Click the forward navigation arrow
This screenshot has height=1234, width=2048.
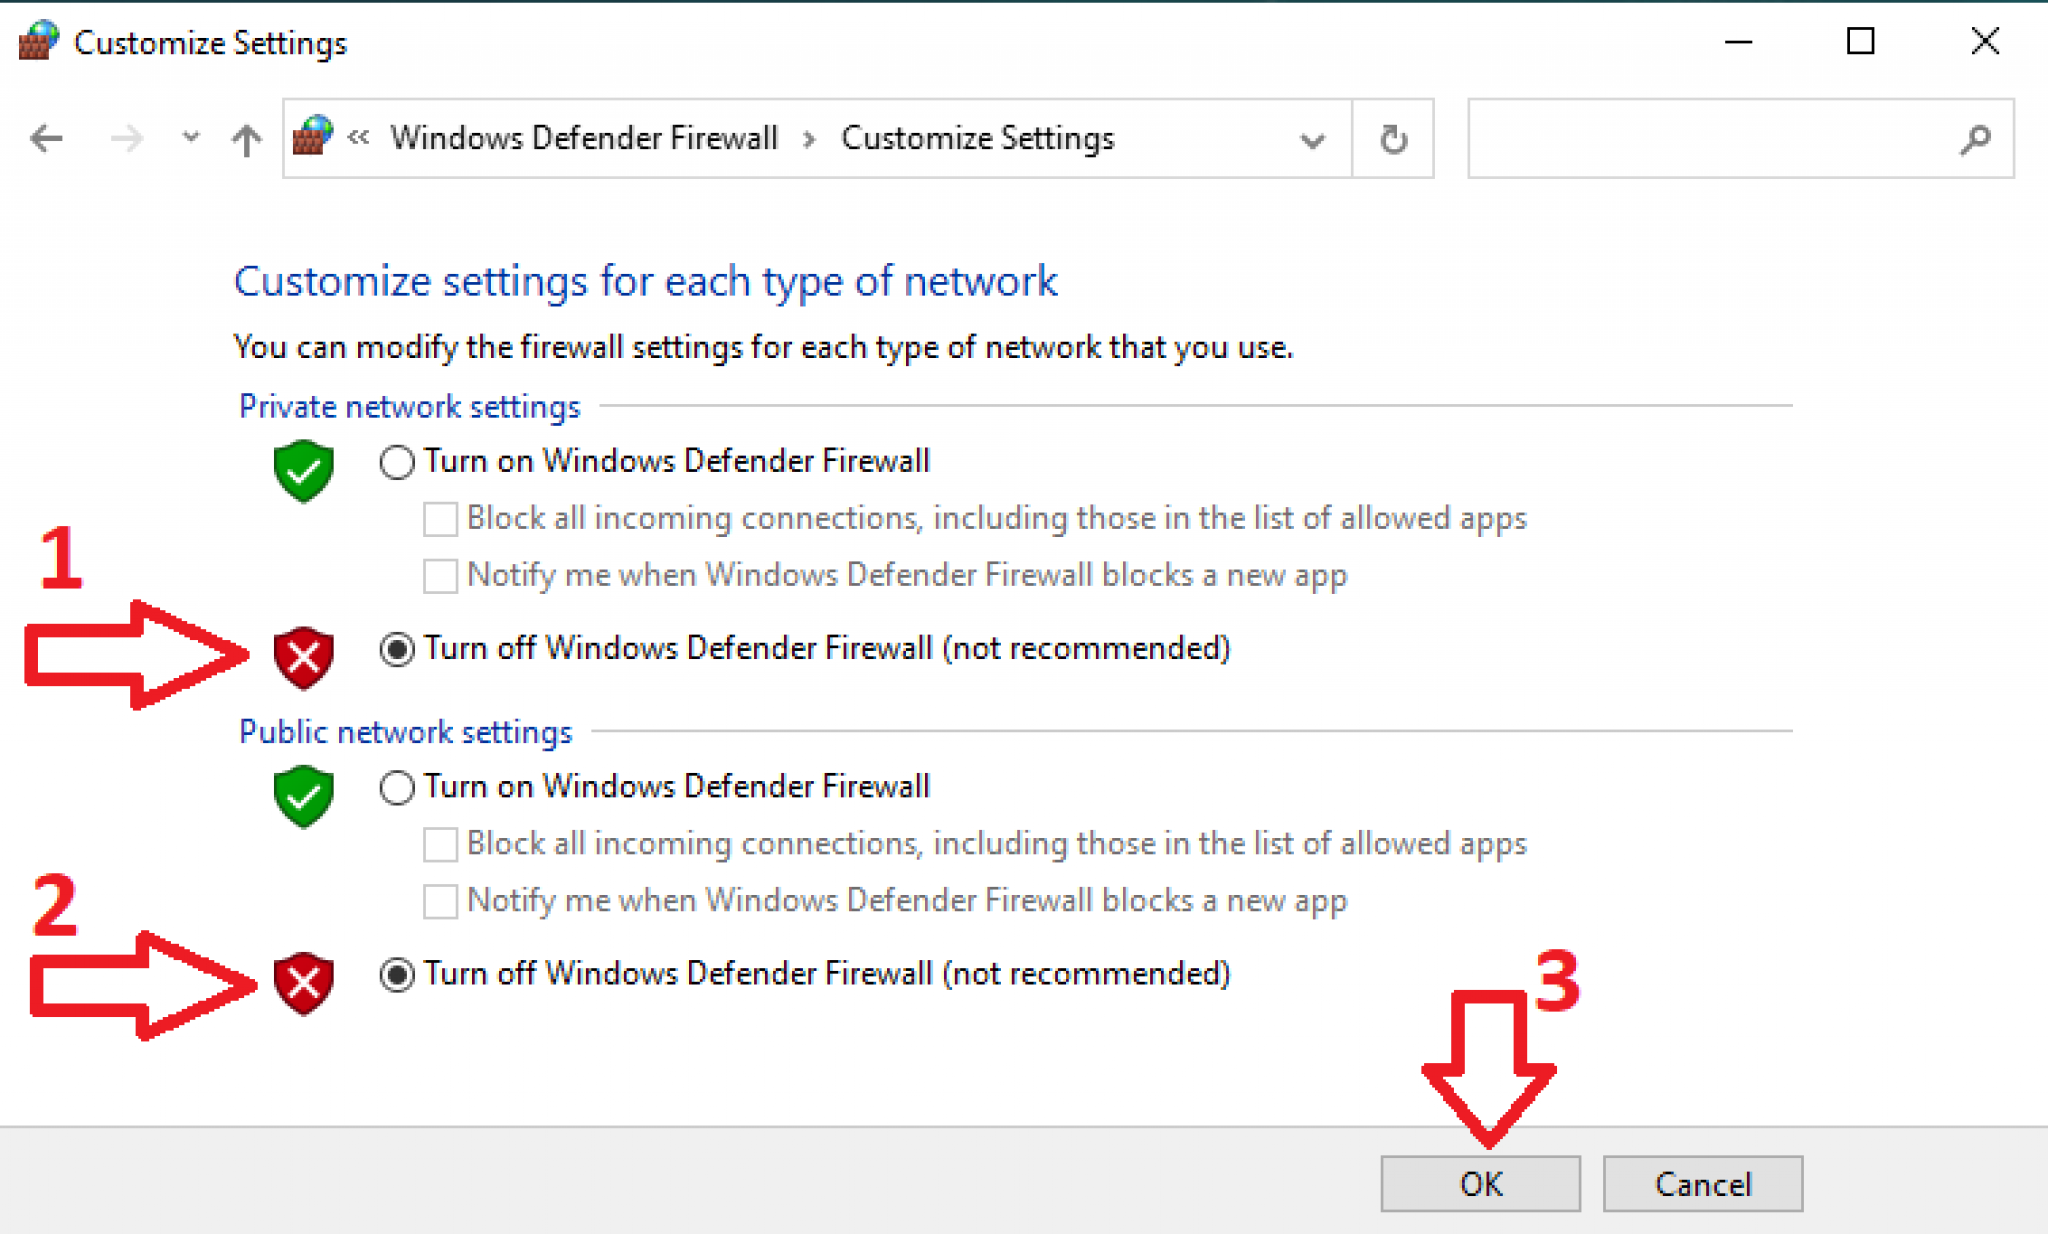[x=127, y=139]
